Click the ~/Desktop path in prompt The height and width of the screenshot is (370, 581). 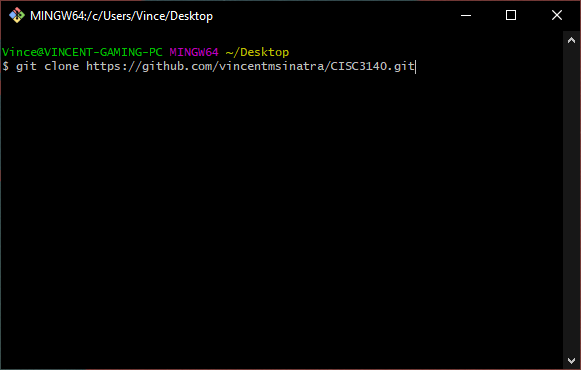point(257,52)
